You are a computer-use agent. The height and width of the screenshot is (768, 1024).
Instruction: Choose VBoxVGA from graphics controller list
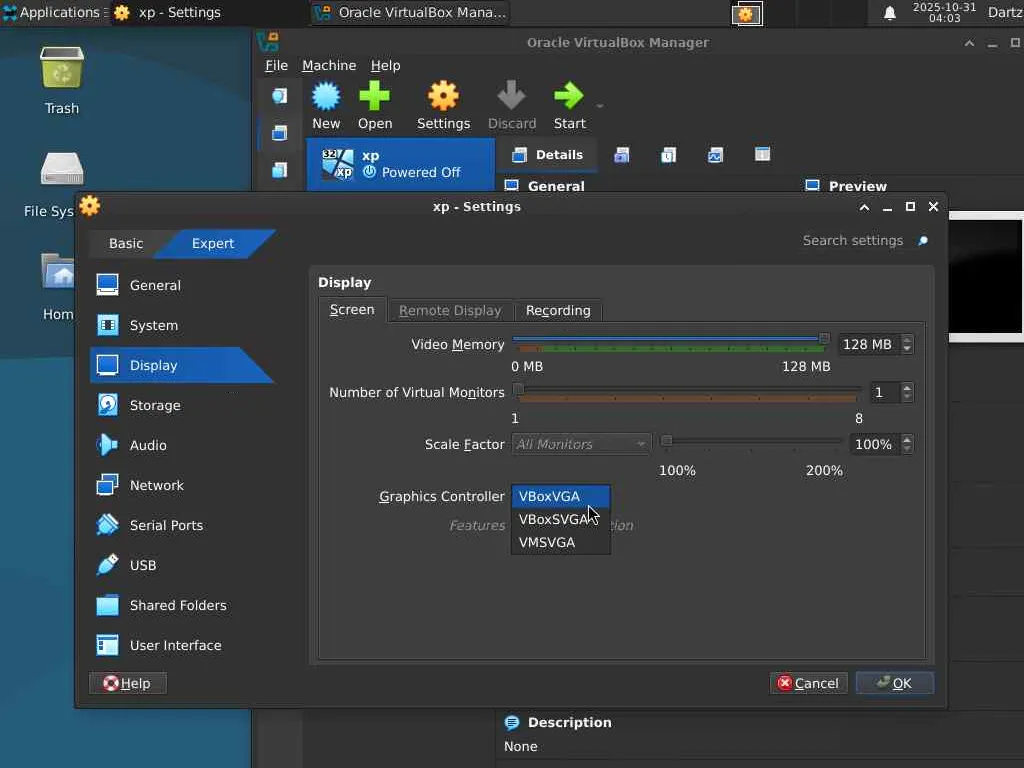(560, 496)
